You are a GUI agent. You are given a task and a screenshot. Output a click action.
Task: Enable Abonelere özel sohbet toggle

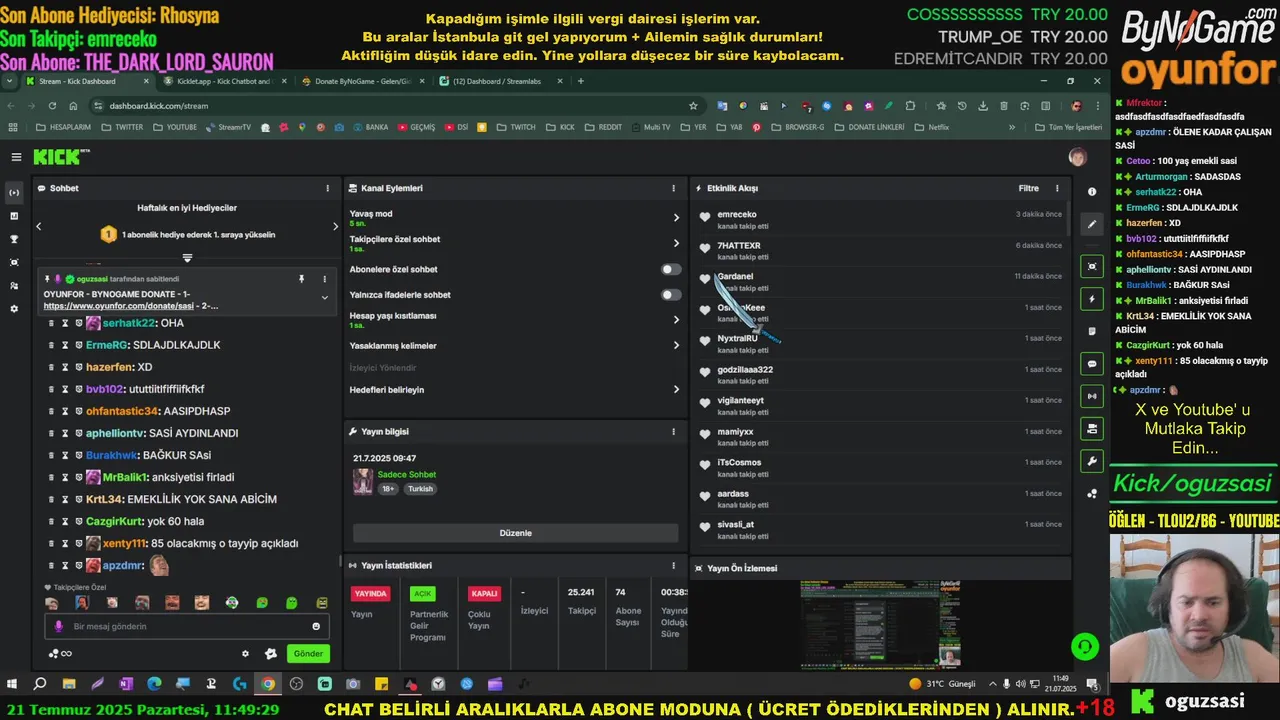coord(671,269)
